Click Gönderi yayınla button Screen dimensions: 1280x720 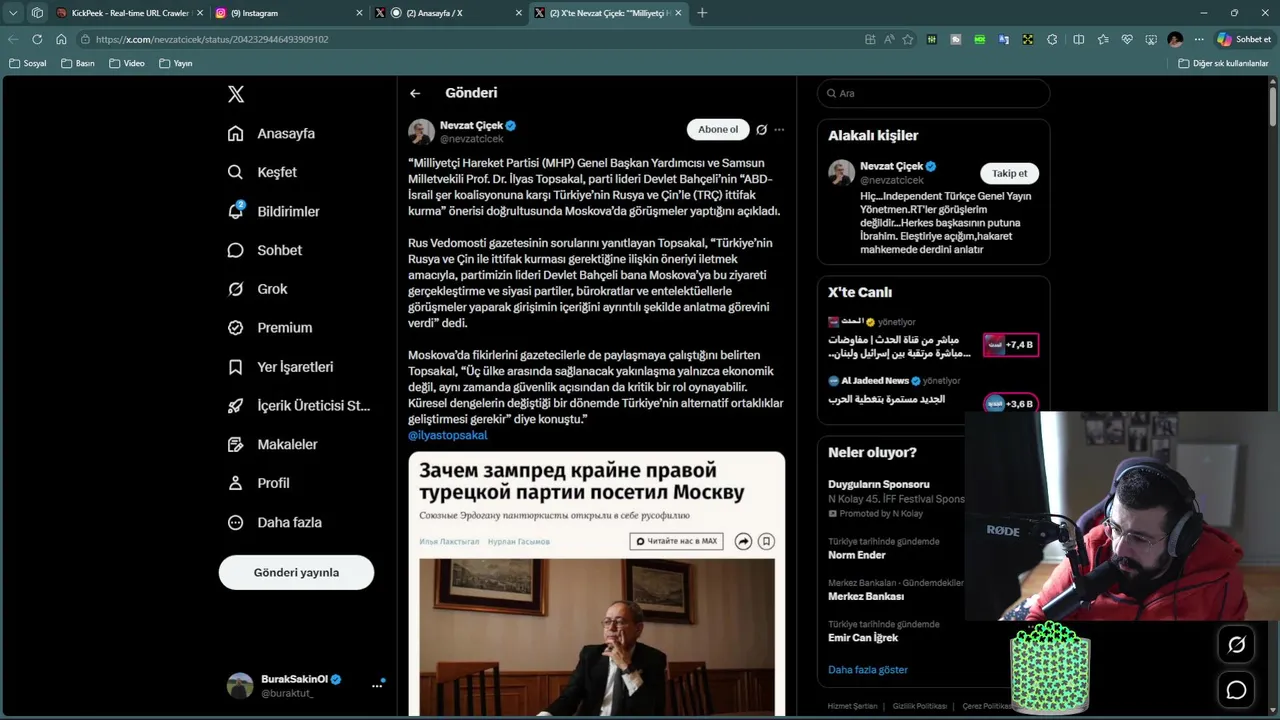[x=296, y=573]
